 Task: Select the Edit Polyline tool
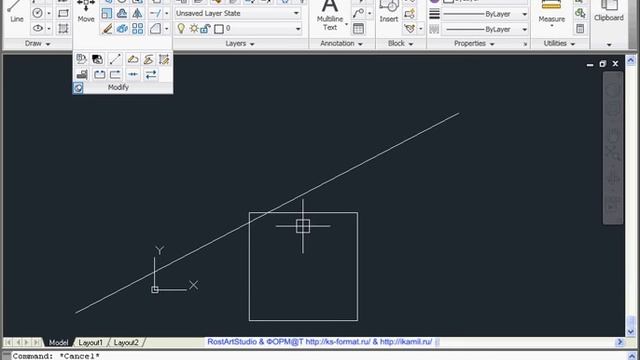pyautogui.click(x=133, y=59)
